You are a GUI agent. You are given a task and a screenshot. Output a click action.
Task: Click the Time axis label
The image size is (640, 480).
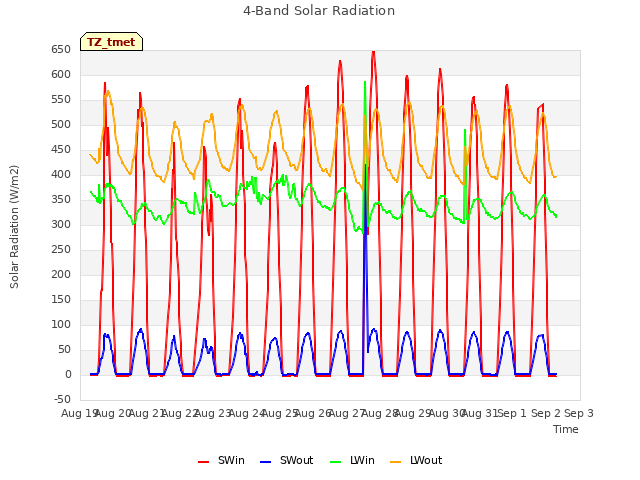566,429
